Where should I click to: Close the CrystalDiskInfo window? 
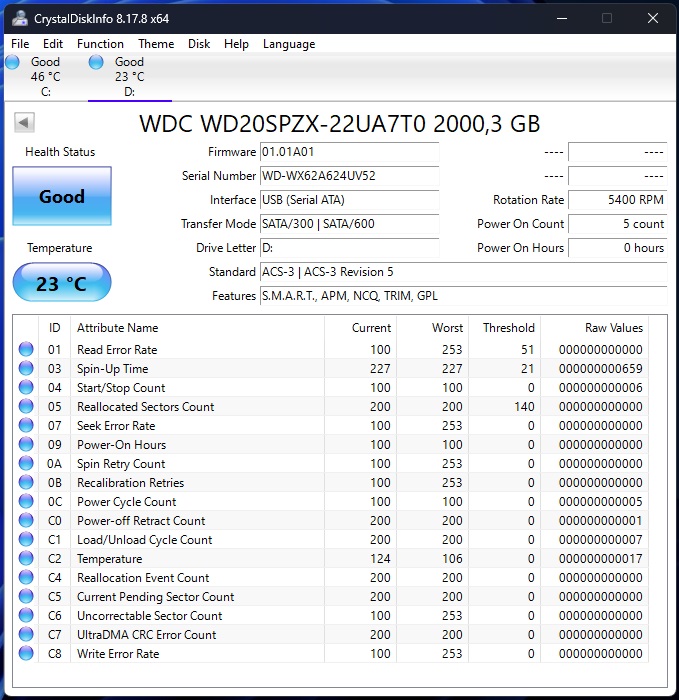tap(653, 18)
